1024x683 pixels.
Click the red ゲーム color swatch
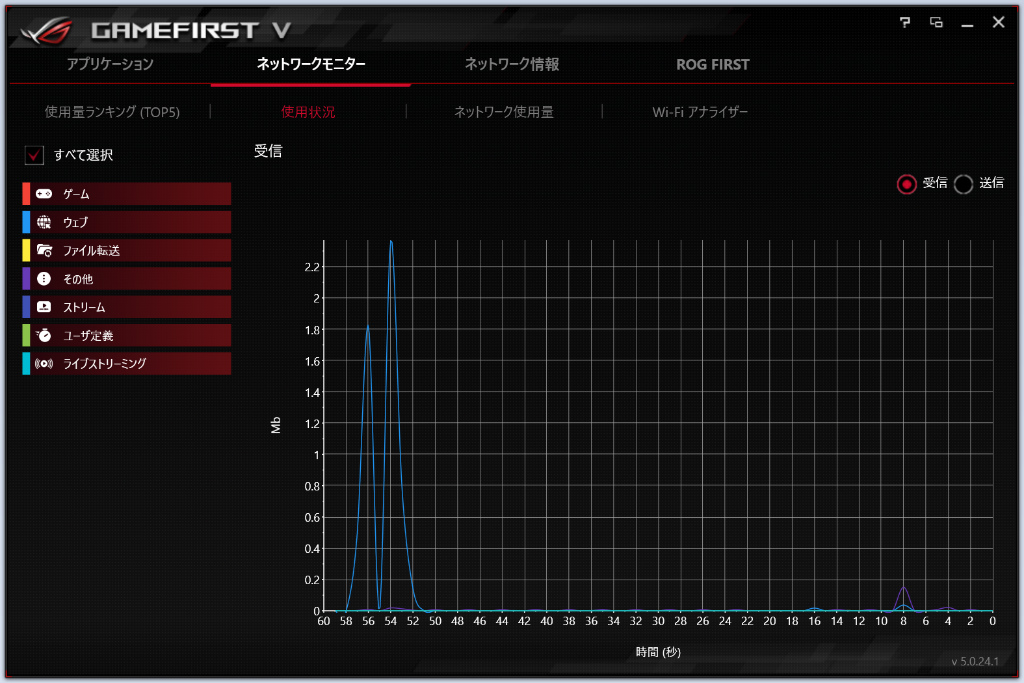pos(26,193)
